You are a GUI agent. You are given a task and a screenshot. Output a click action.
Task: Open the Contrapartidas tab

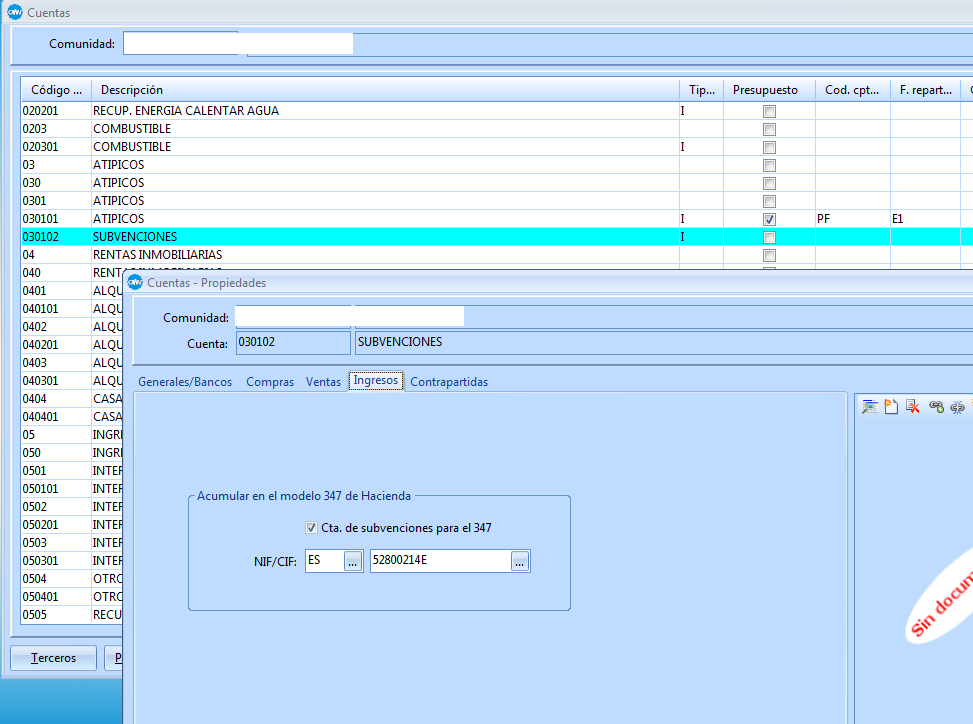(449, 382)
